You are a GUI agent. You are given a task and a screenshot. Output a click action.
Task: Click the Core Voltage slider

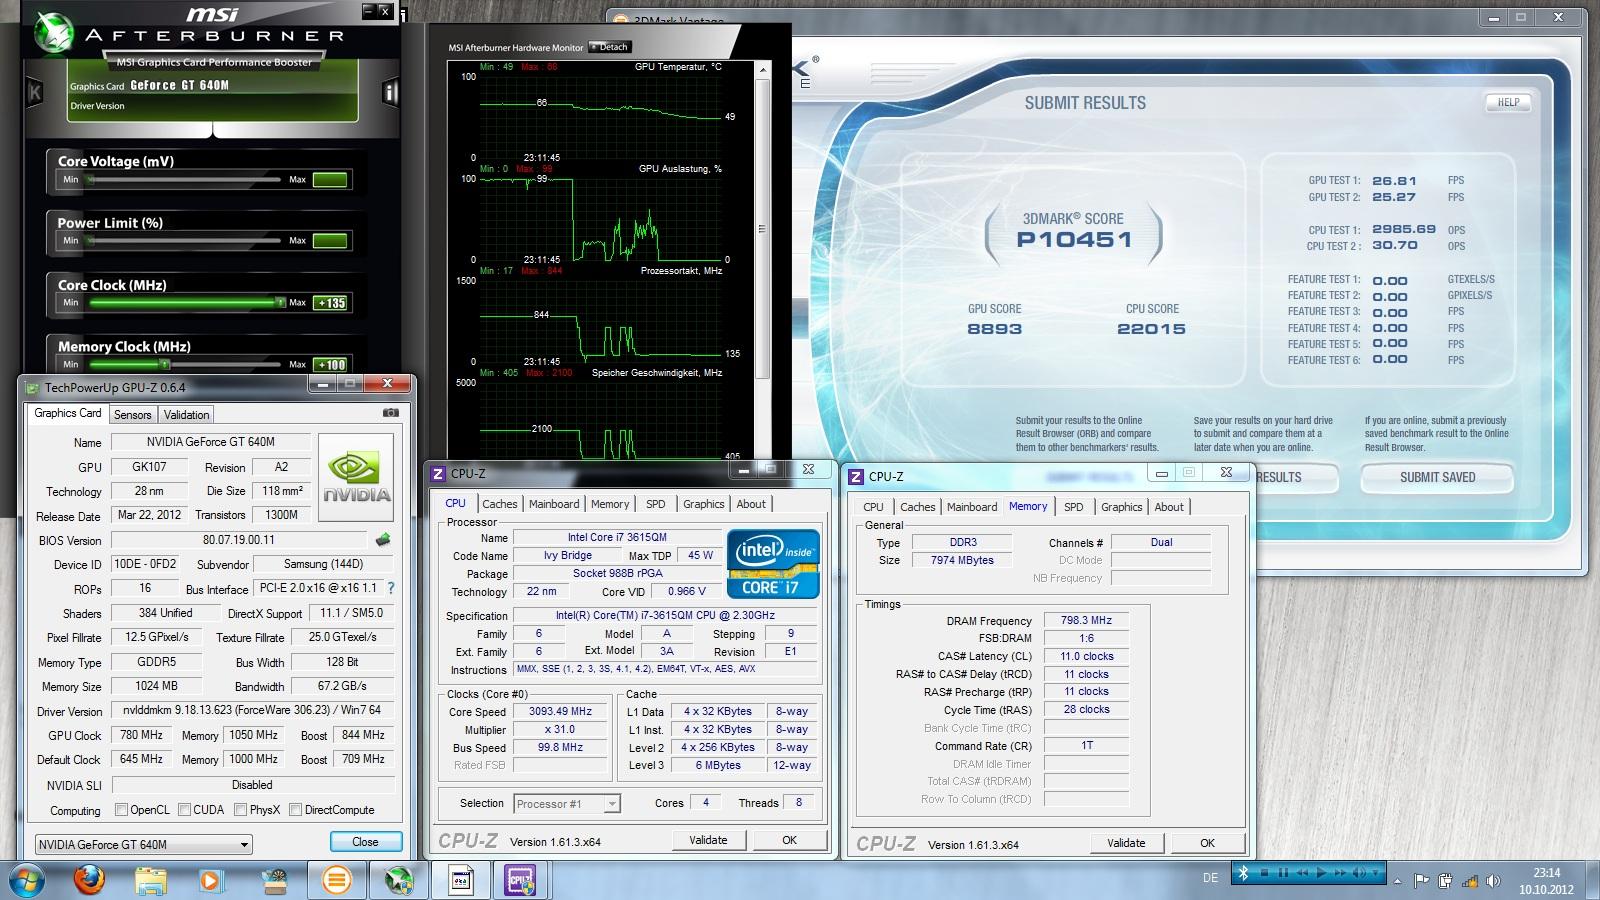point(184,180)
